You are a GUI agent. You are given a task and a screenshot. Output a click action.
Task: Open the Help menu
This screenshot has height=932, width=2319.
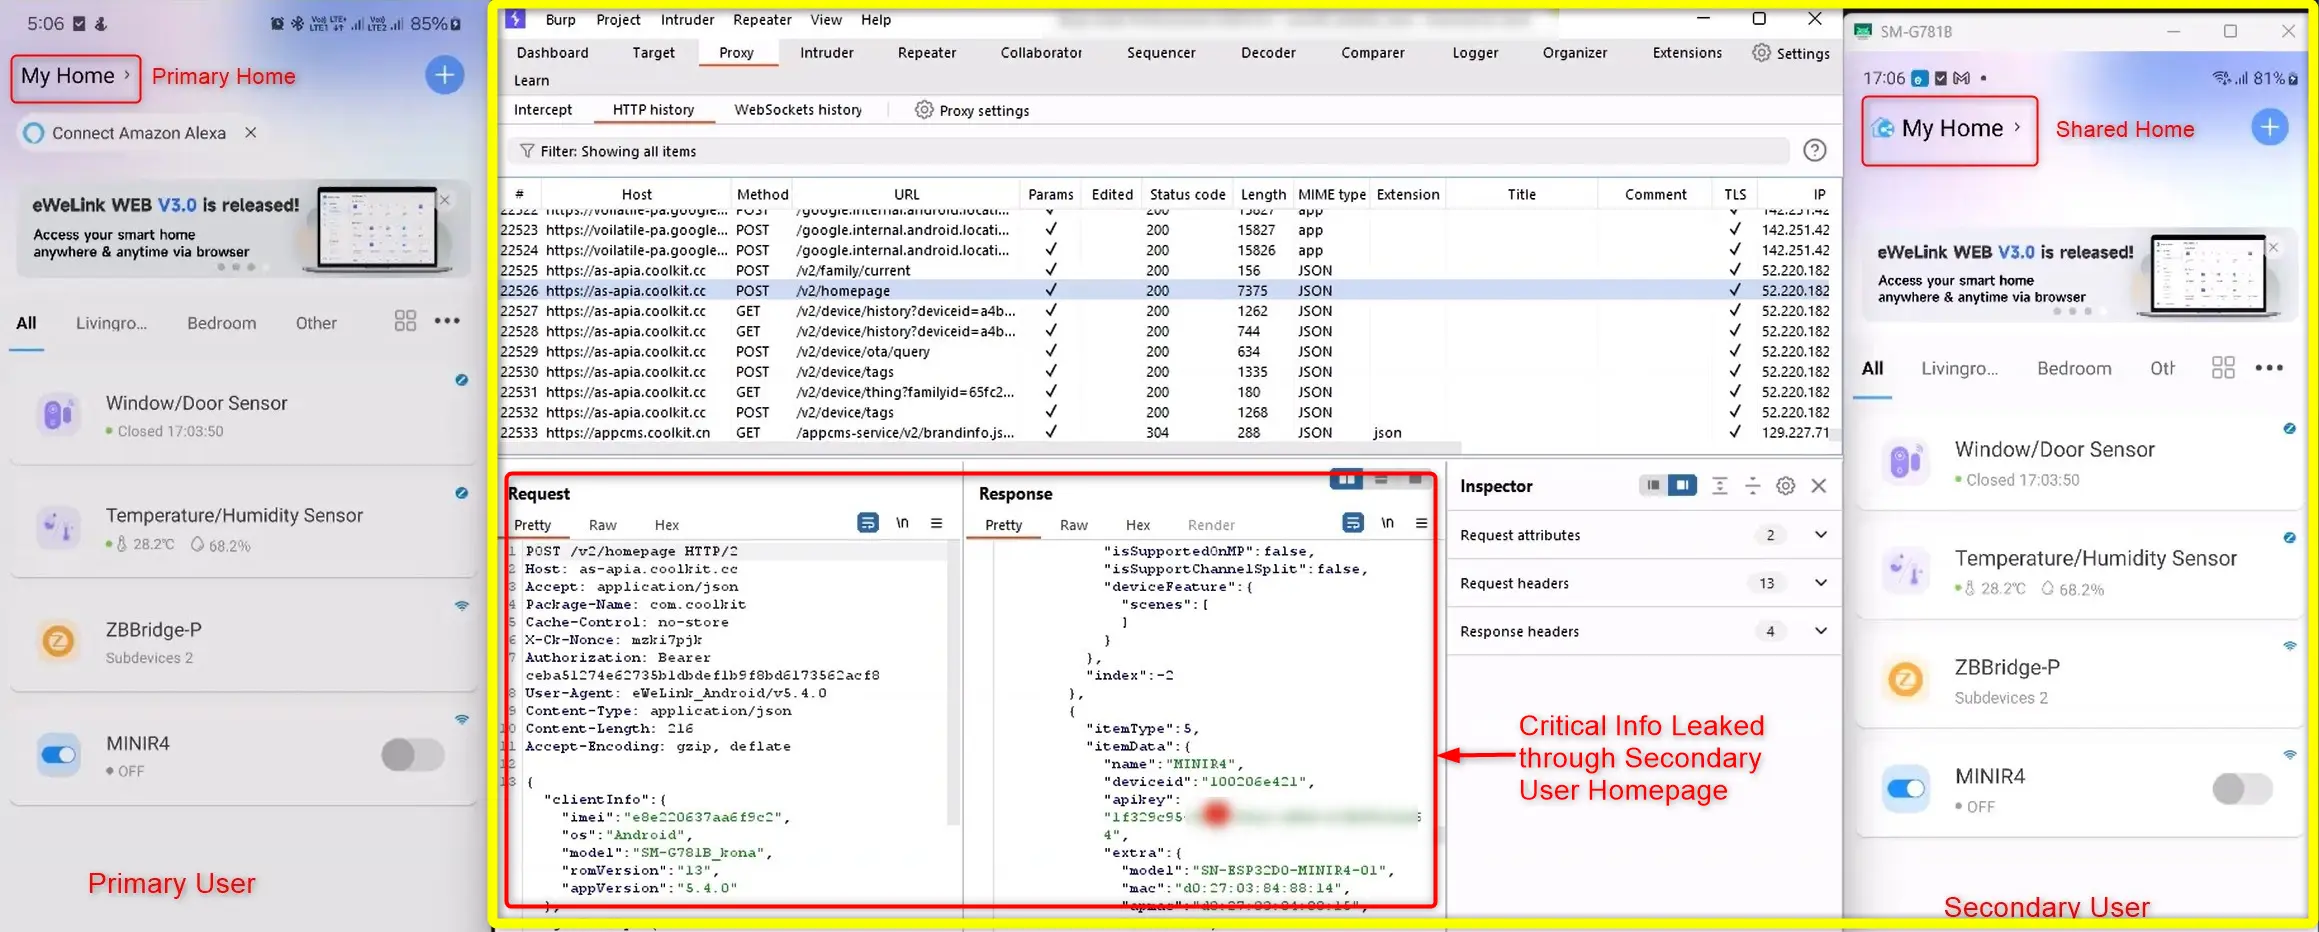[x=876, y=20]
